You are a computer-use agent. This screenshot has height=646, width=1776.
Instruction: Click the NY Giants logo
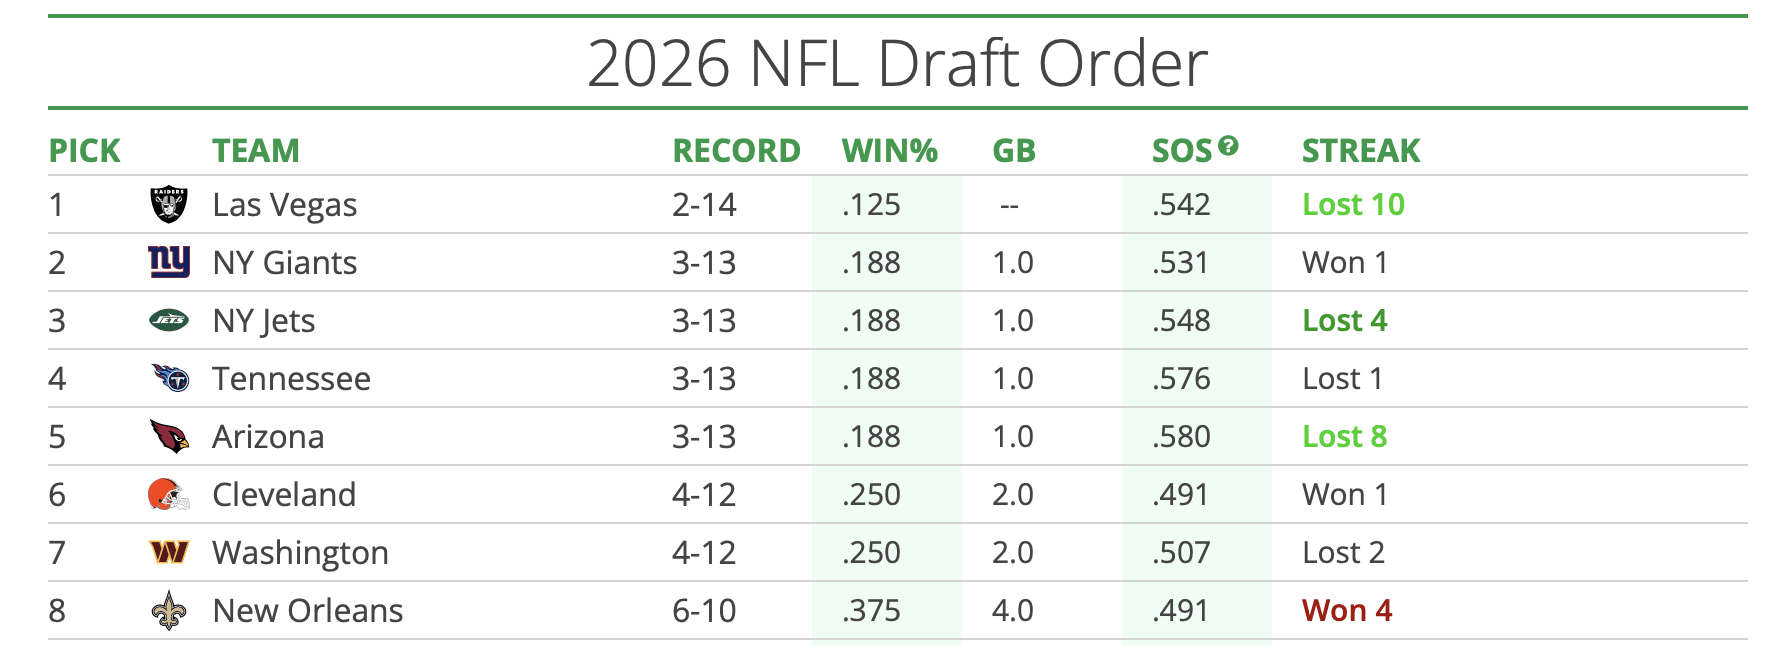[168, 262]
